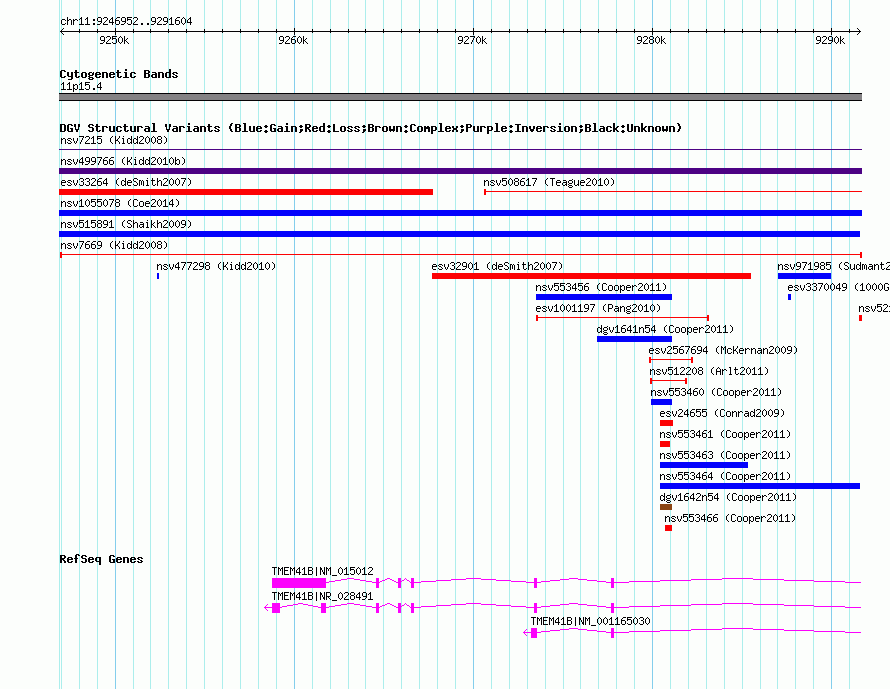Screen dimensions: 890x689
Task: Open variant nsv553464 (Cooper2011) label
Action: (725, 476)
